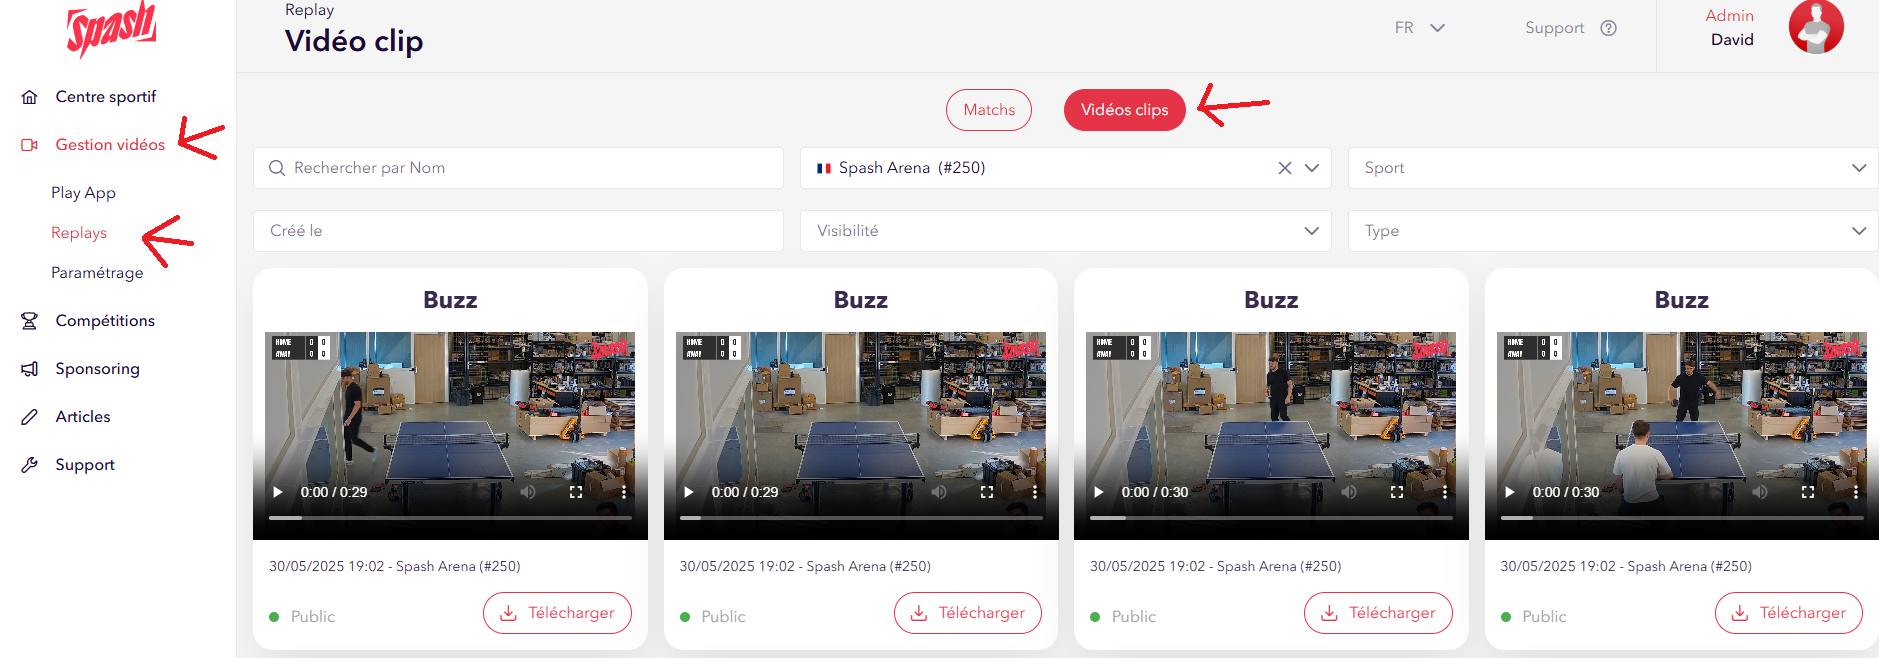Download the first Buzz clip with Télécharger
The image size is (1879, 658).
pyautogui.click(x=557, y=613)
